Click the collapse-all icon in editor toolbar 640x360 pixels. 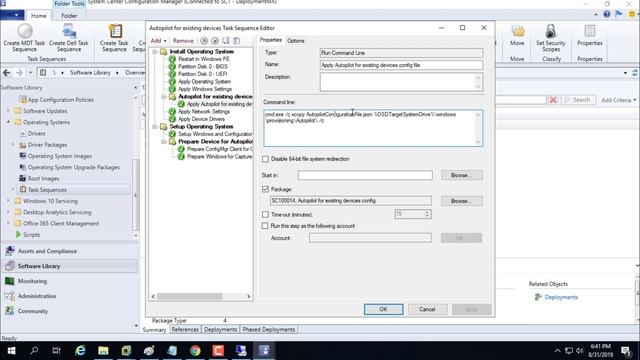click(236, 41)
